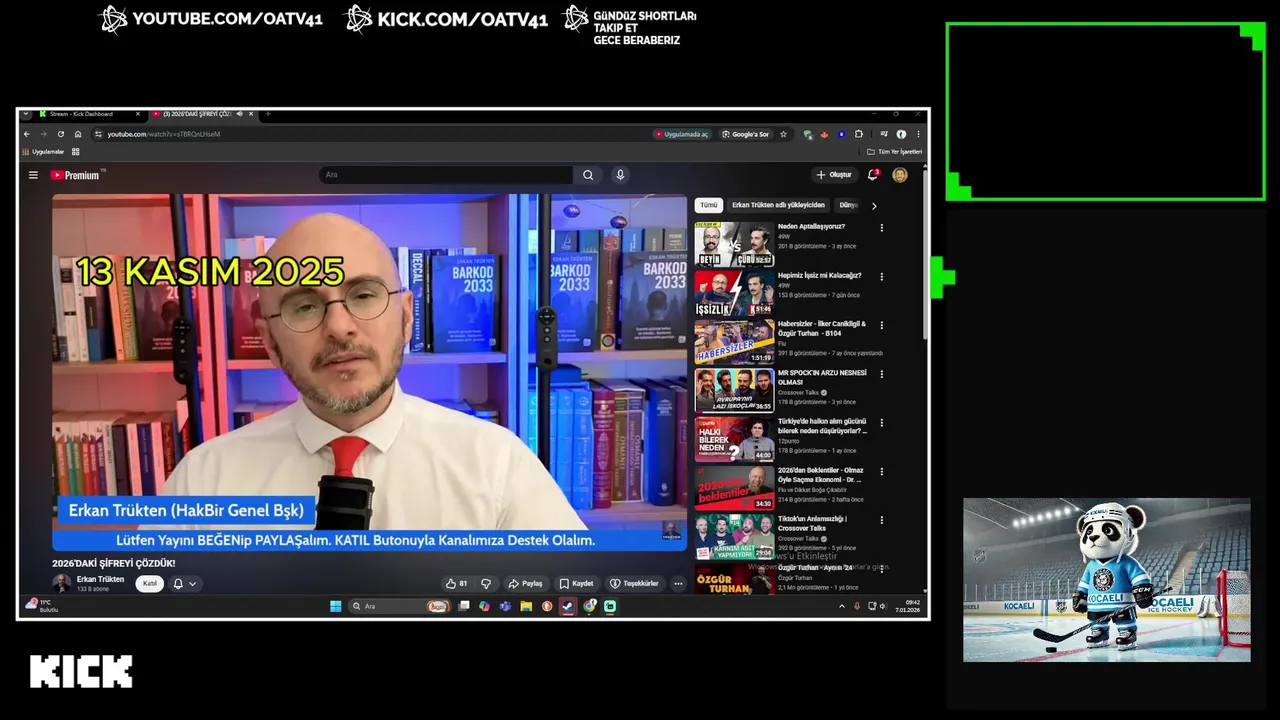
Task: Open the YouTube notifications bell
Action: click(x=872, y=175)
